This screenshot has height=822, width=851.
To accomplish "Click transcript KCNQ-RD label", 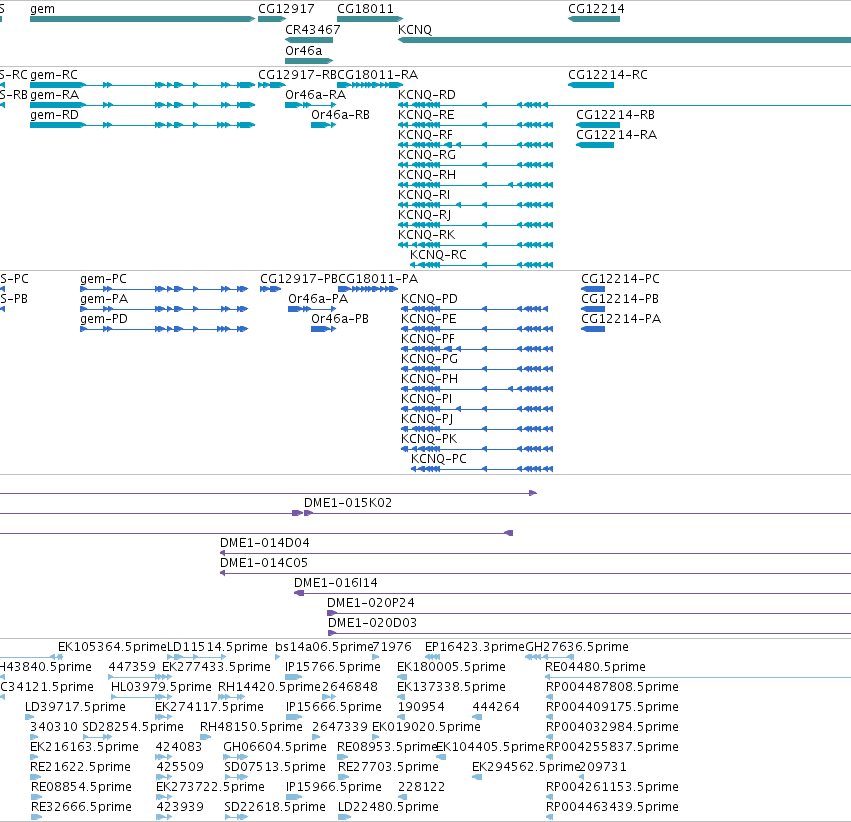I will (427, 95).
